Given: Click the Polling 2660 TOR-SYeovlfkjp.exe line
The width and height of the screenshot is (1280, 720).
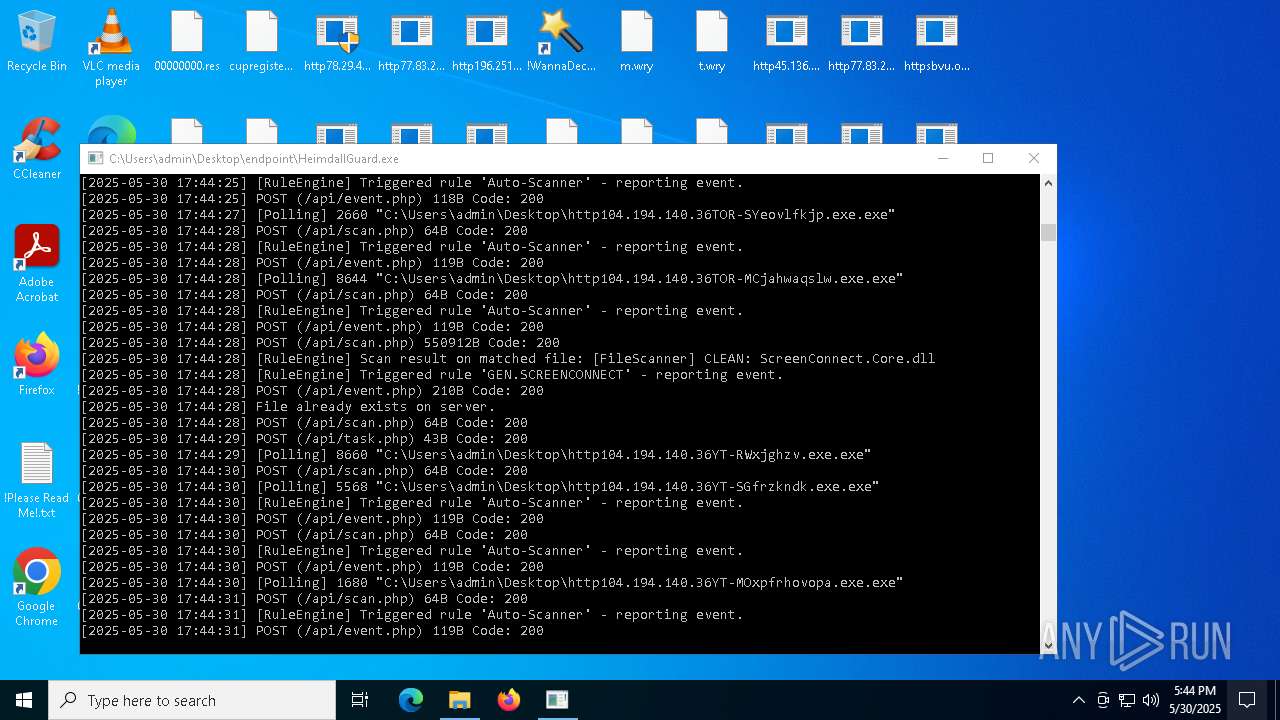Looking at the screenshot, I should pos(488,215).
